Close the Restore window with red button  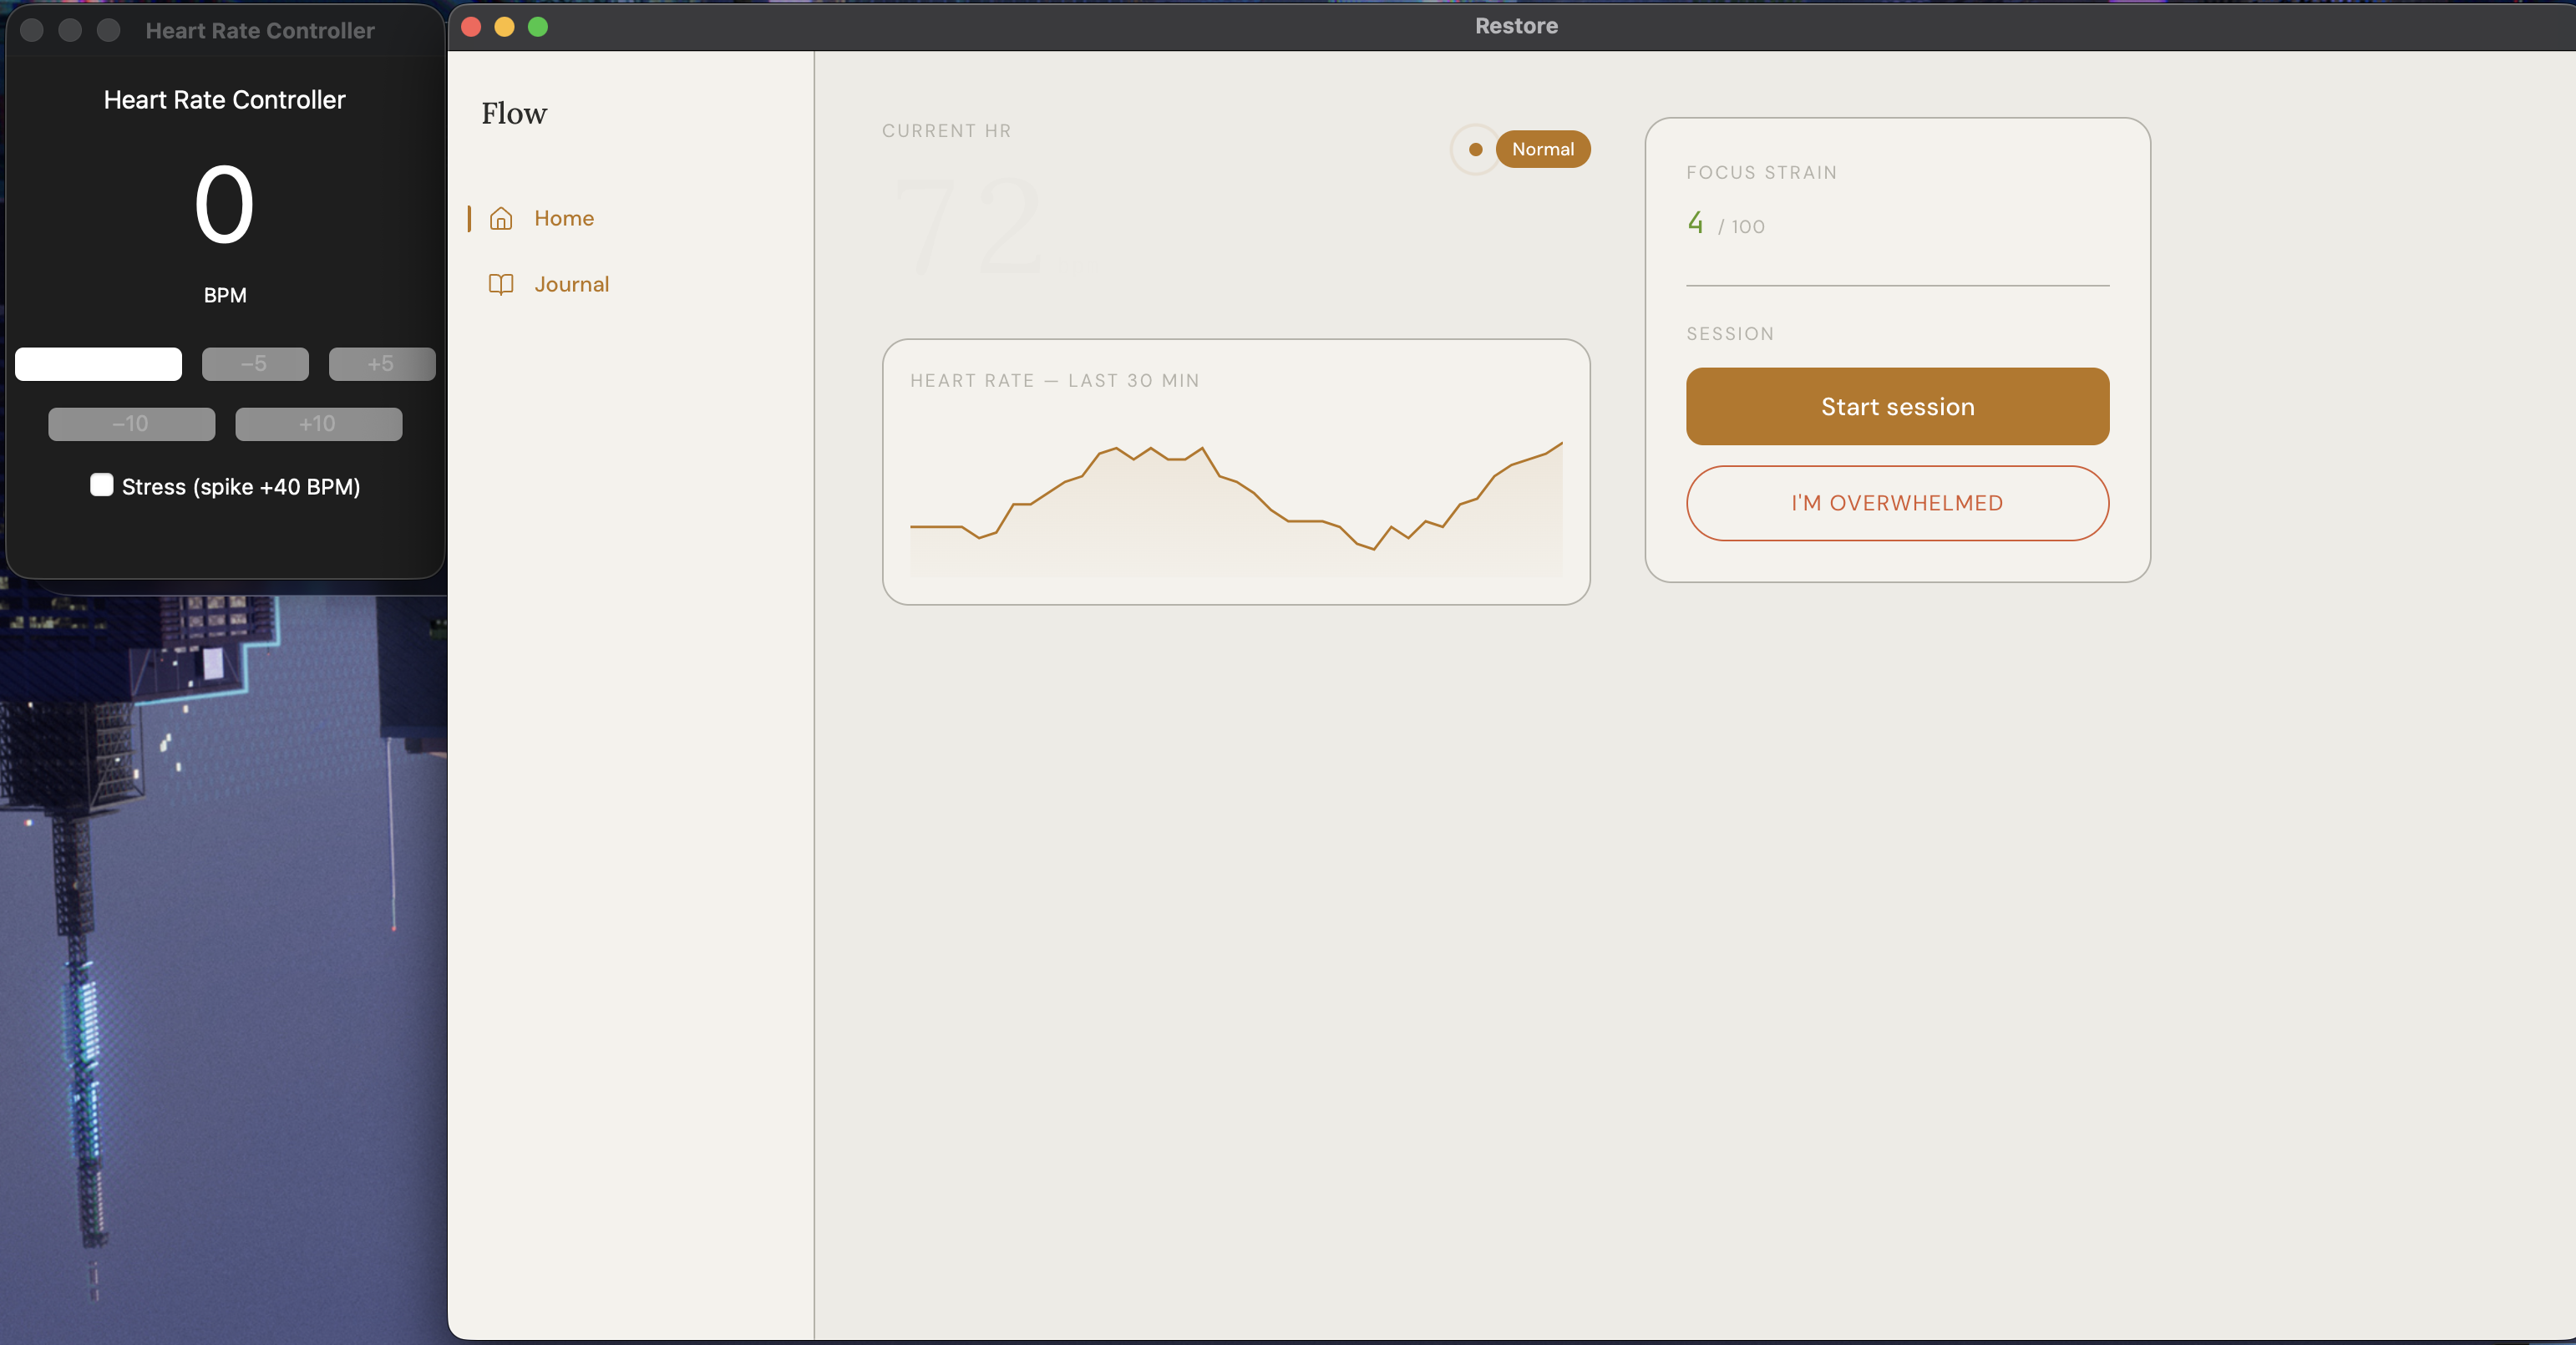[472, 27]
